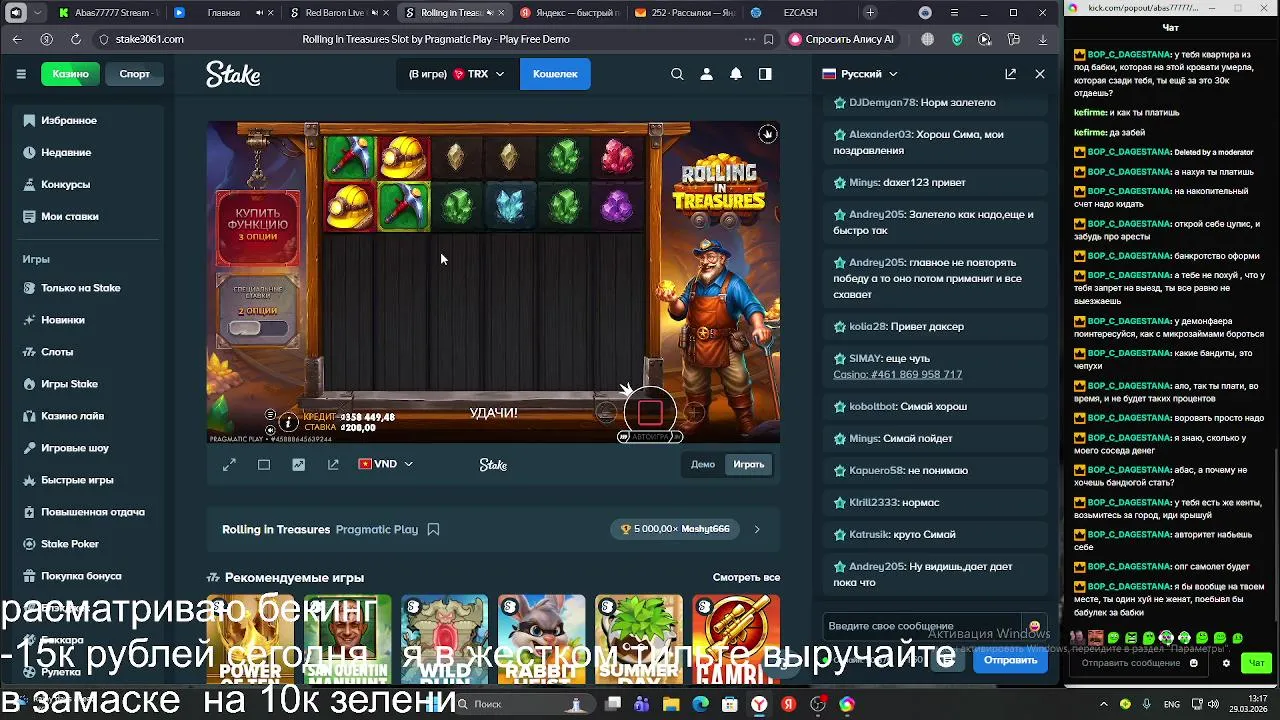The height and width of the screenshot is (720, 1280).
Task: Click the green Чат button in Kick
Action: (x=1256, y=663)
